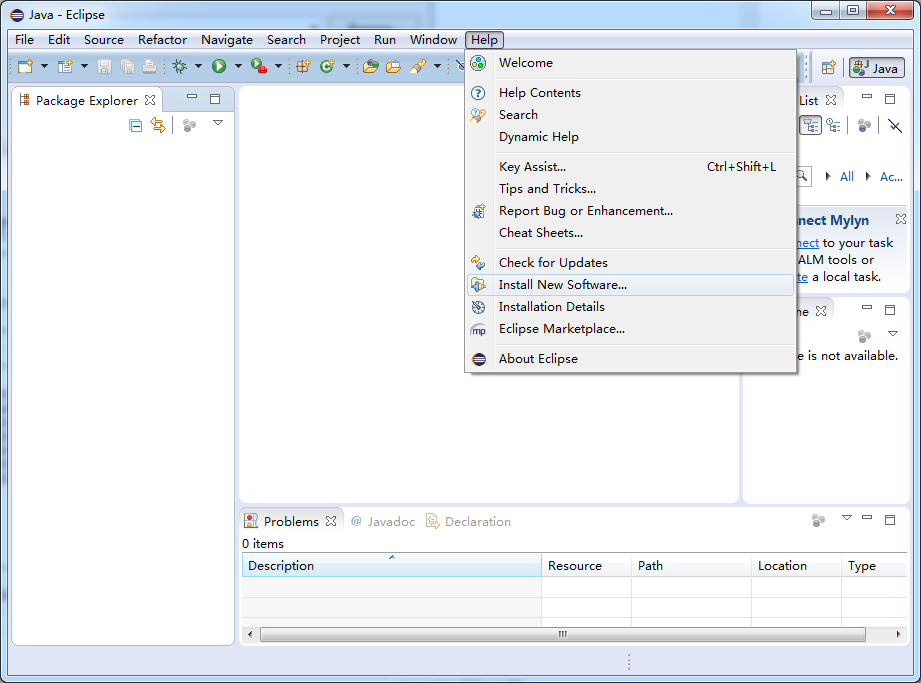
Task: Choose Check for Updates
Action: pos(631,263)
